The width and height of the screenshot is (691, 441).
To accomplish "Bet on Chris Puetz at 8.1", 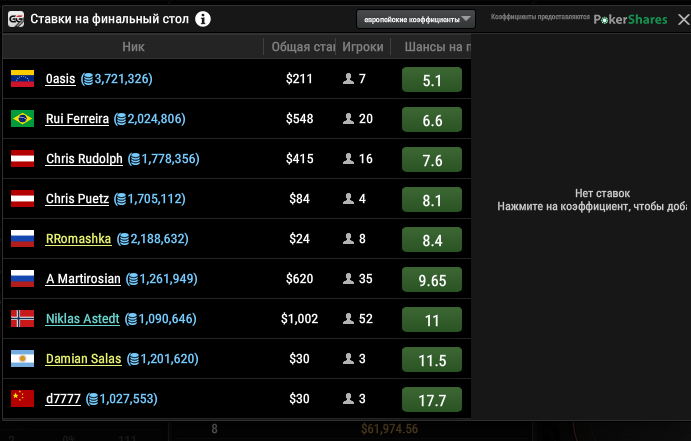I will pos(432,200).
